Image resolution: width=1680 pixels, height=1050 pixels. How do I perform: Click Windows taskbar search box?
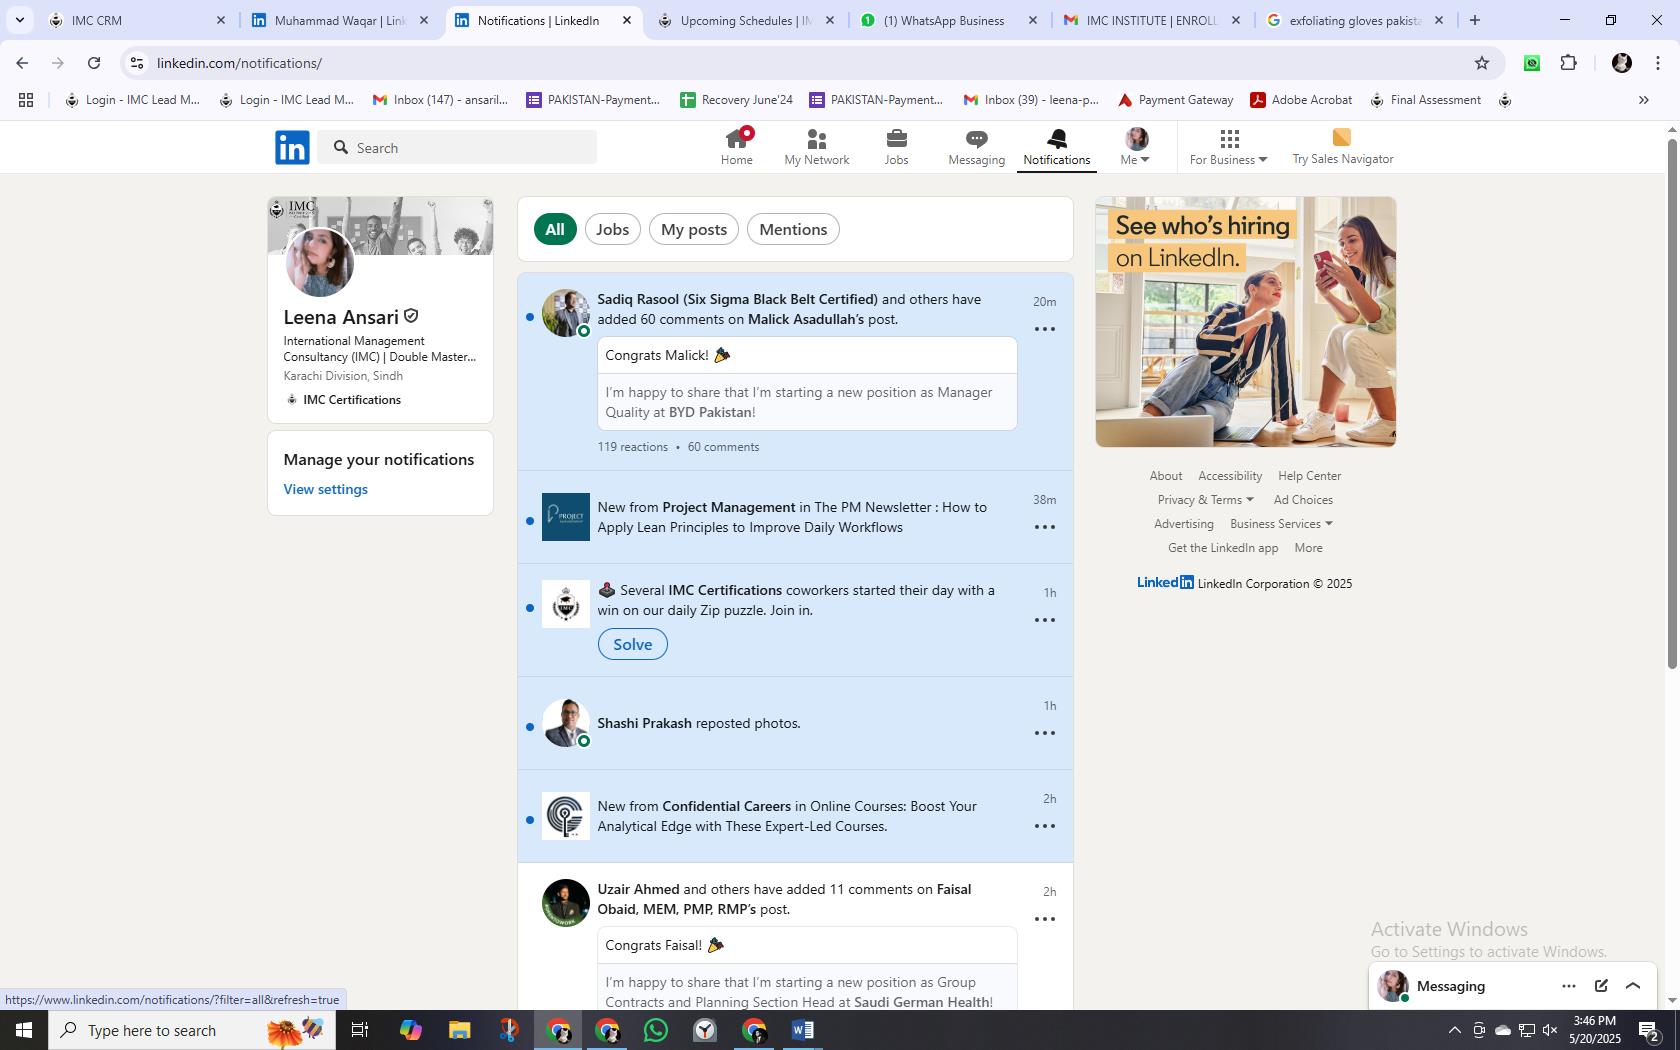[x=190, y=1030]
